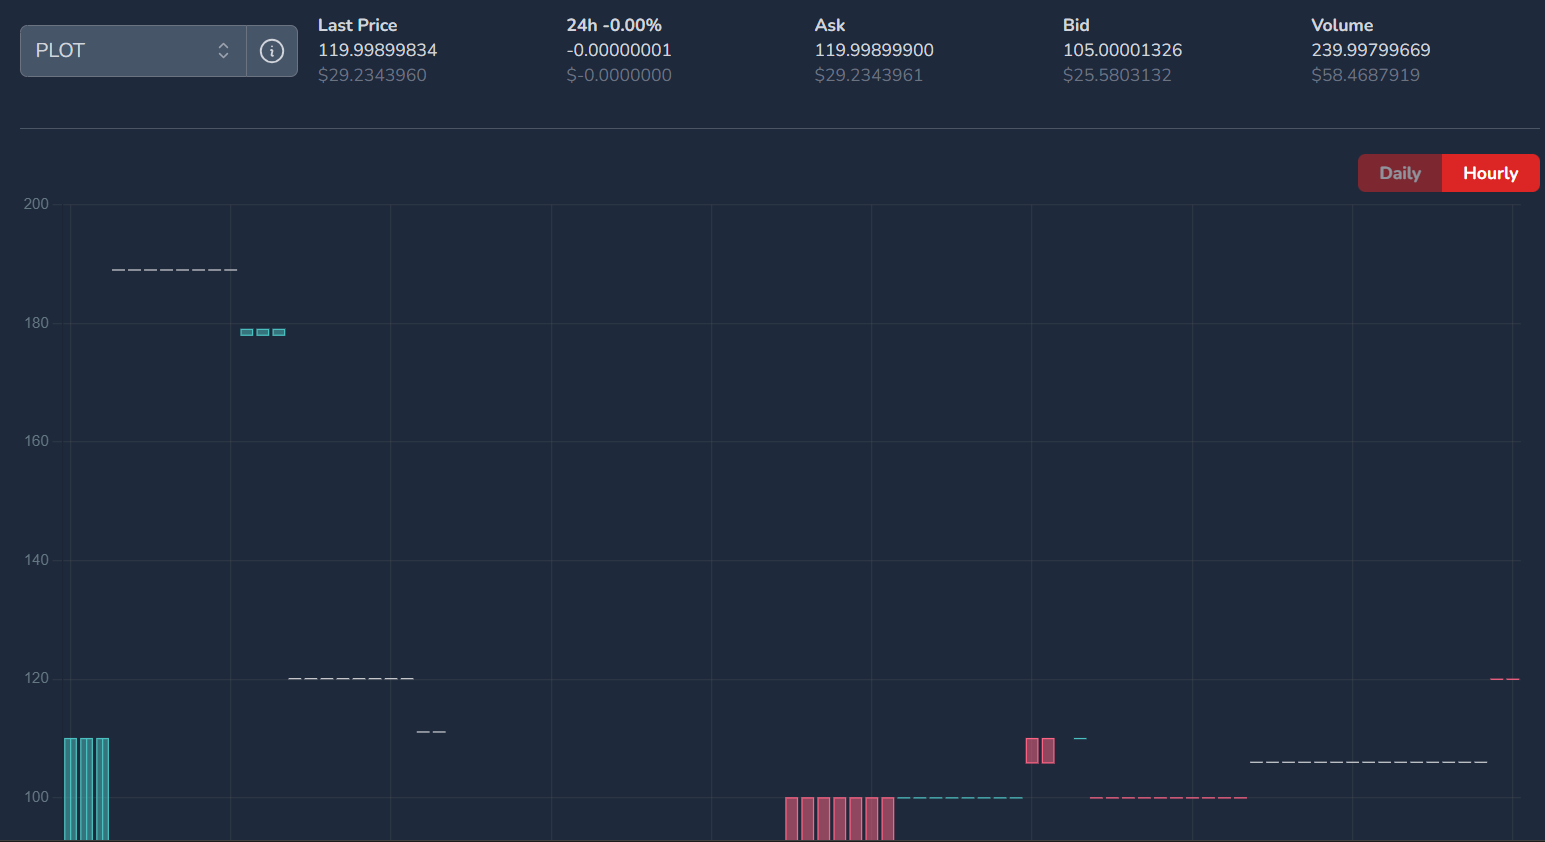Image resolution: width=1545 pixels, height=842 pixels.
Task: Click the Last Price dollar value $29.2343960
Action: point(372,75)
